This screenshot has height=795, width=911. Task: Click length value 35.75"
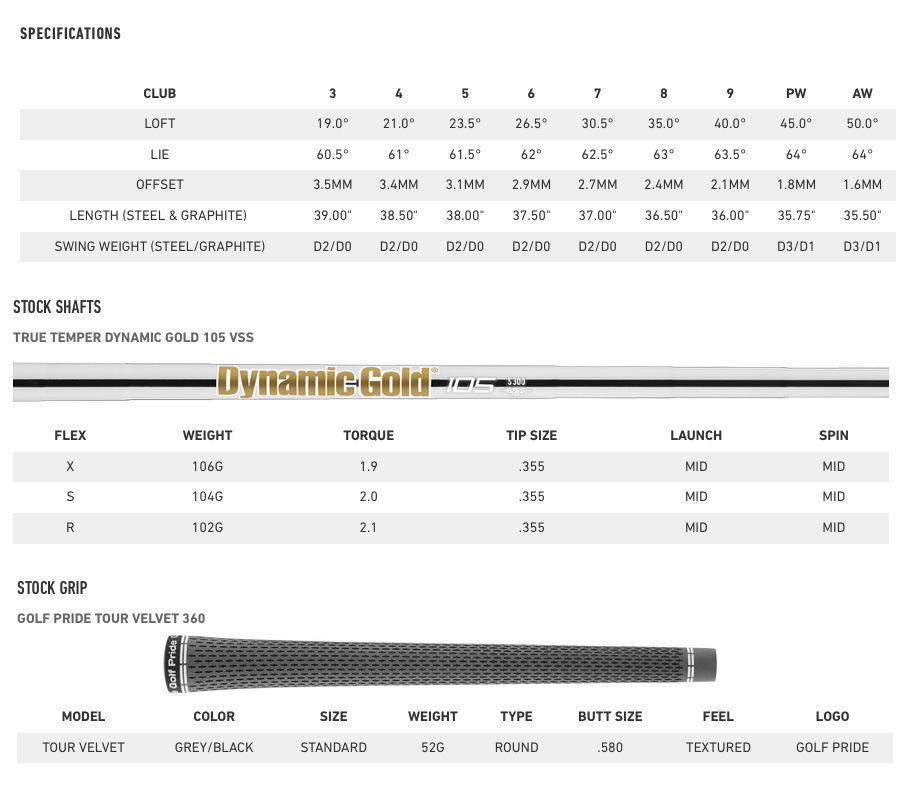tap(796, 216)
